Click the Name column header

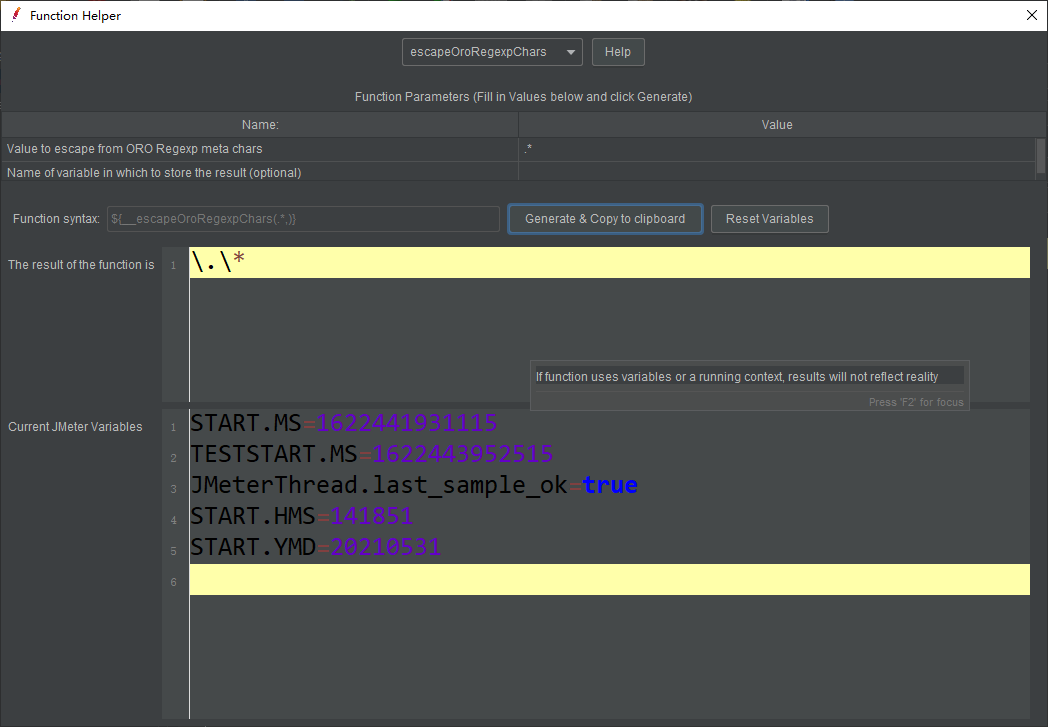tap(260, 125)
